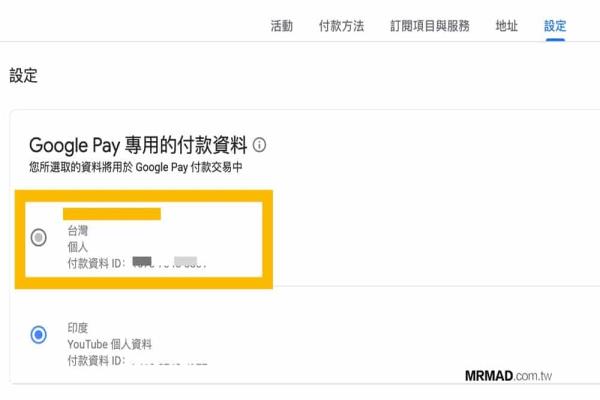Viewport: 600px width, 400px height.
Task: Click the 設定 tab in the top navigation
Action: tap(555, 26)
